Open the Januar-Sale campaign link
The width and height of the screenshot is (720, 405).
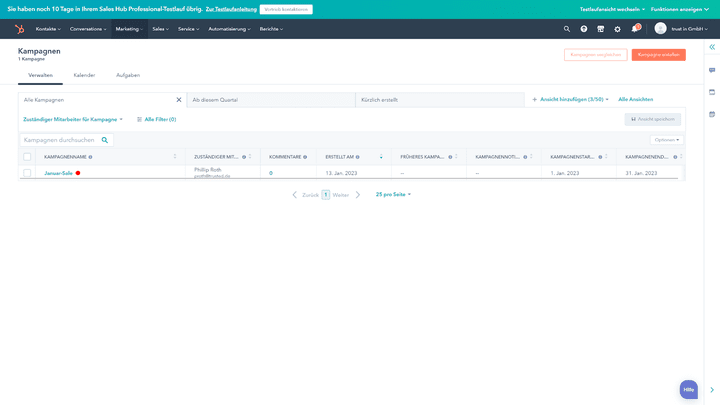(x=58, y=173)
